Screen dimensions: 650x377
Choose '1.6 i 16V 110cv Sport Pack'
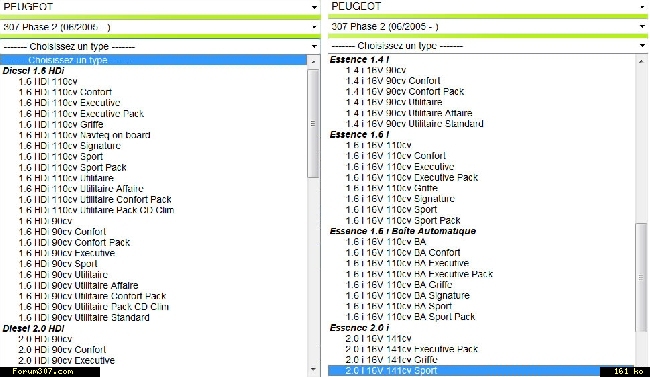(403, 221)
